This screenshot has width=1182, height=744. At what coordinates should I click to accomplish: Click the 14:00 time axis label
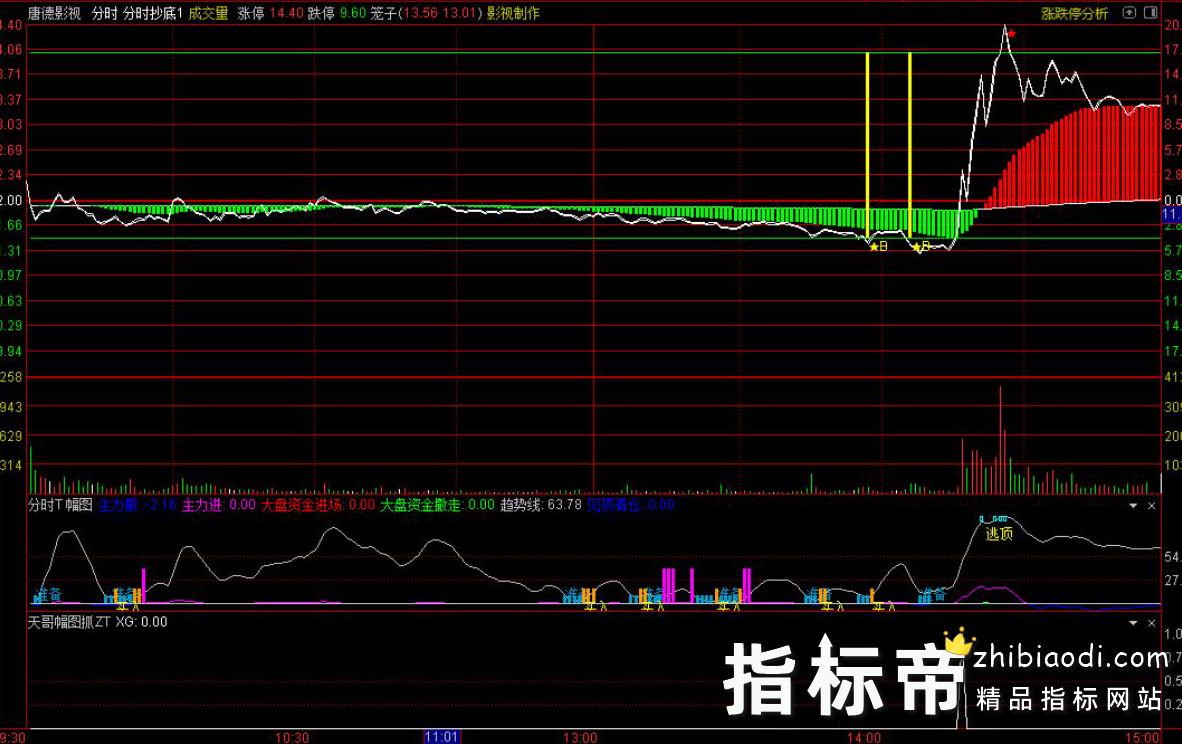(864, 737)
